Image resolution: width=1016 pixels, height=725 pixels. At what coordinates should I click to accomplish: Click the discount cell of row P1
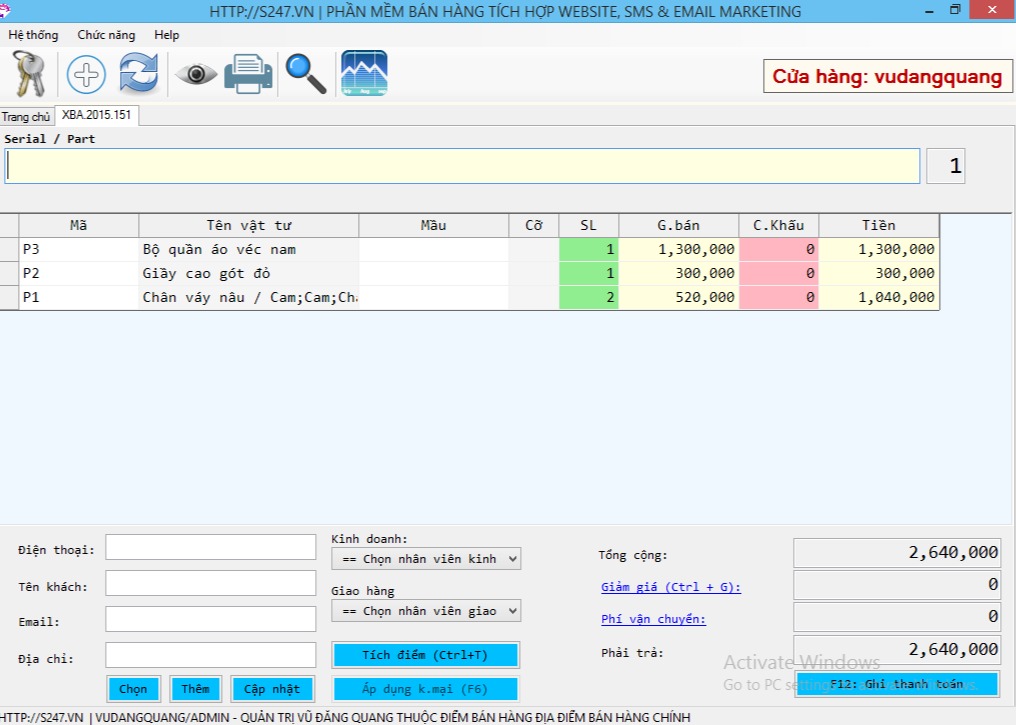click(779, 297)
